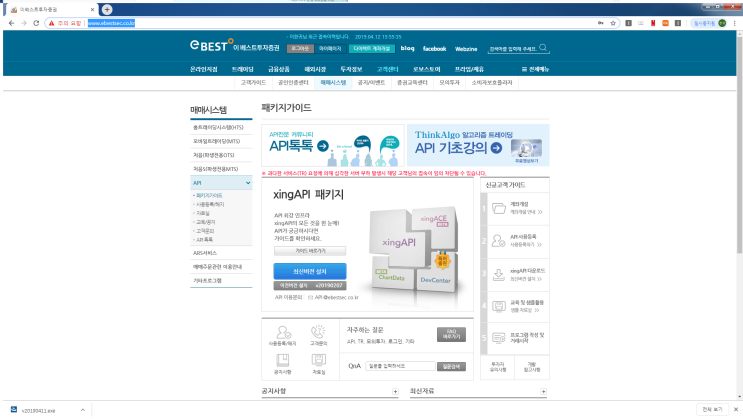This screenshot has width=743, height=419.
Task: Click the 공지사항 book icon
Action: coord(283,360)
